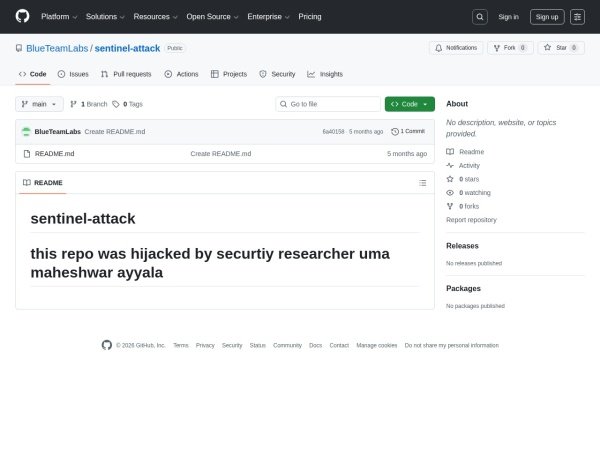This screenshot has height=450, width=600.
Task: Click the sentinel-attack README heading
Action: click(83, 219)
